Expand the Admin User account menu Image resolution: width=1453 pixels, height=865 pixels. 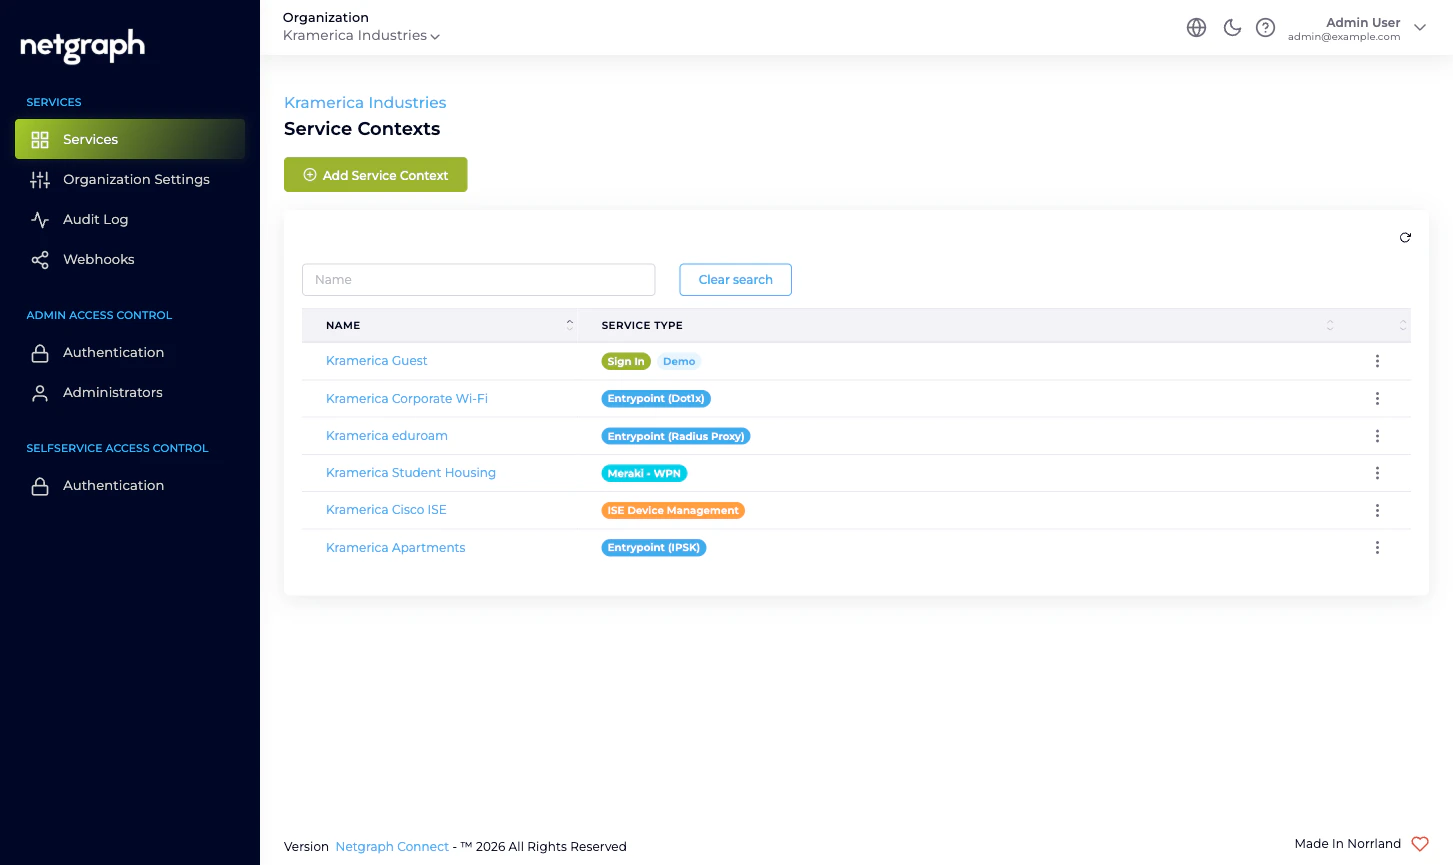coord(1420,28)
